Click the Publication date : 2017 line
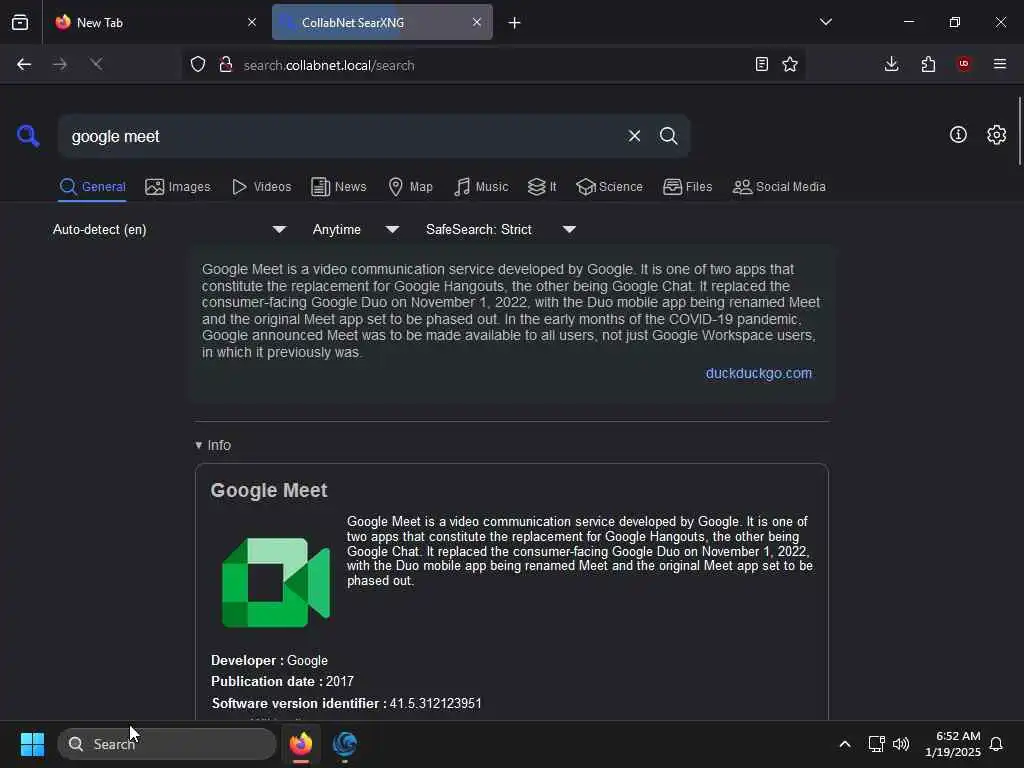The image size is (1024, 768). [282, 681]
